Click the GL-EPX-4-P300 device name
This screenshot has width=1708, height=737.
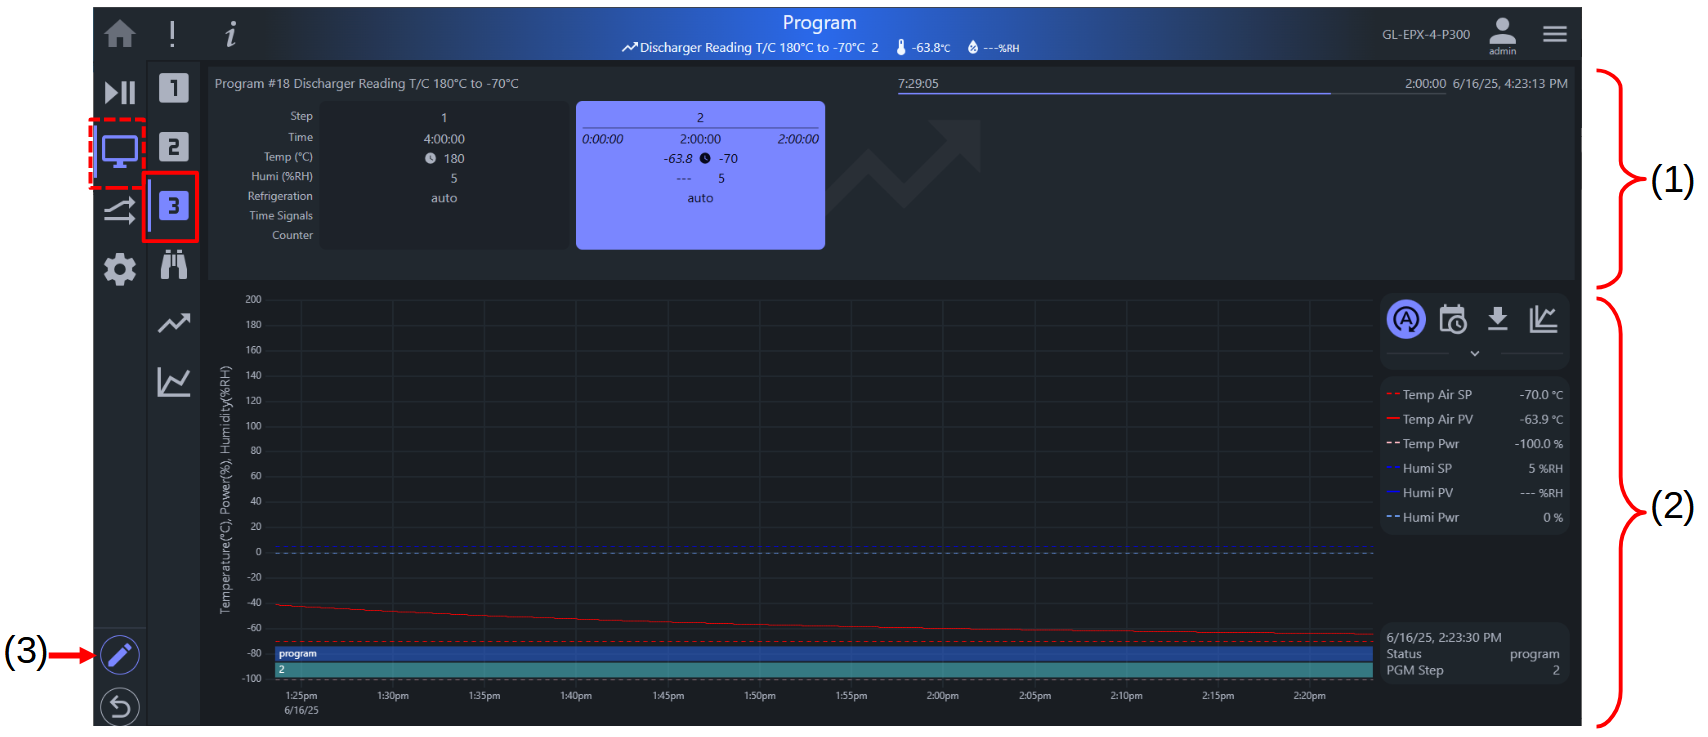[x=1426, y=34]
